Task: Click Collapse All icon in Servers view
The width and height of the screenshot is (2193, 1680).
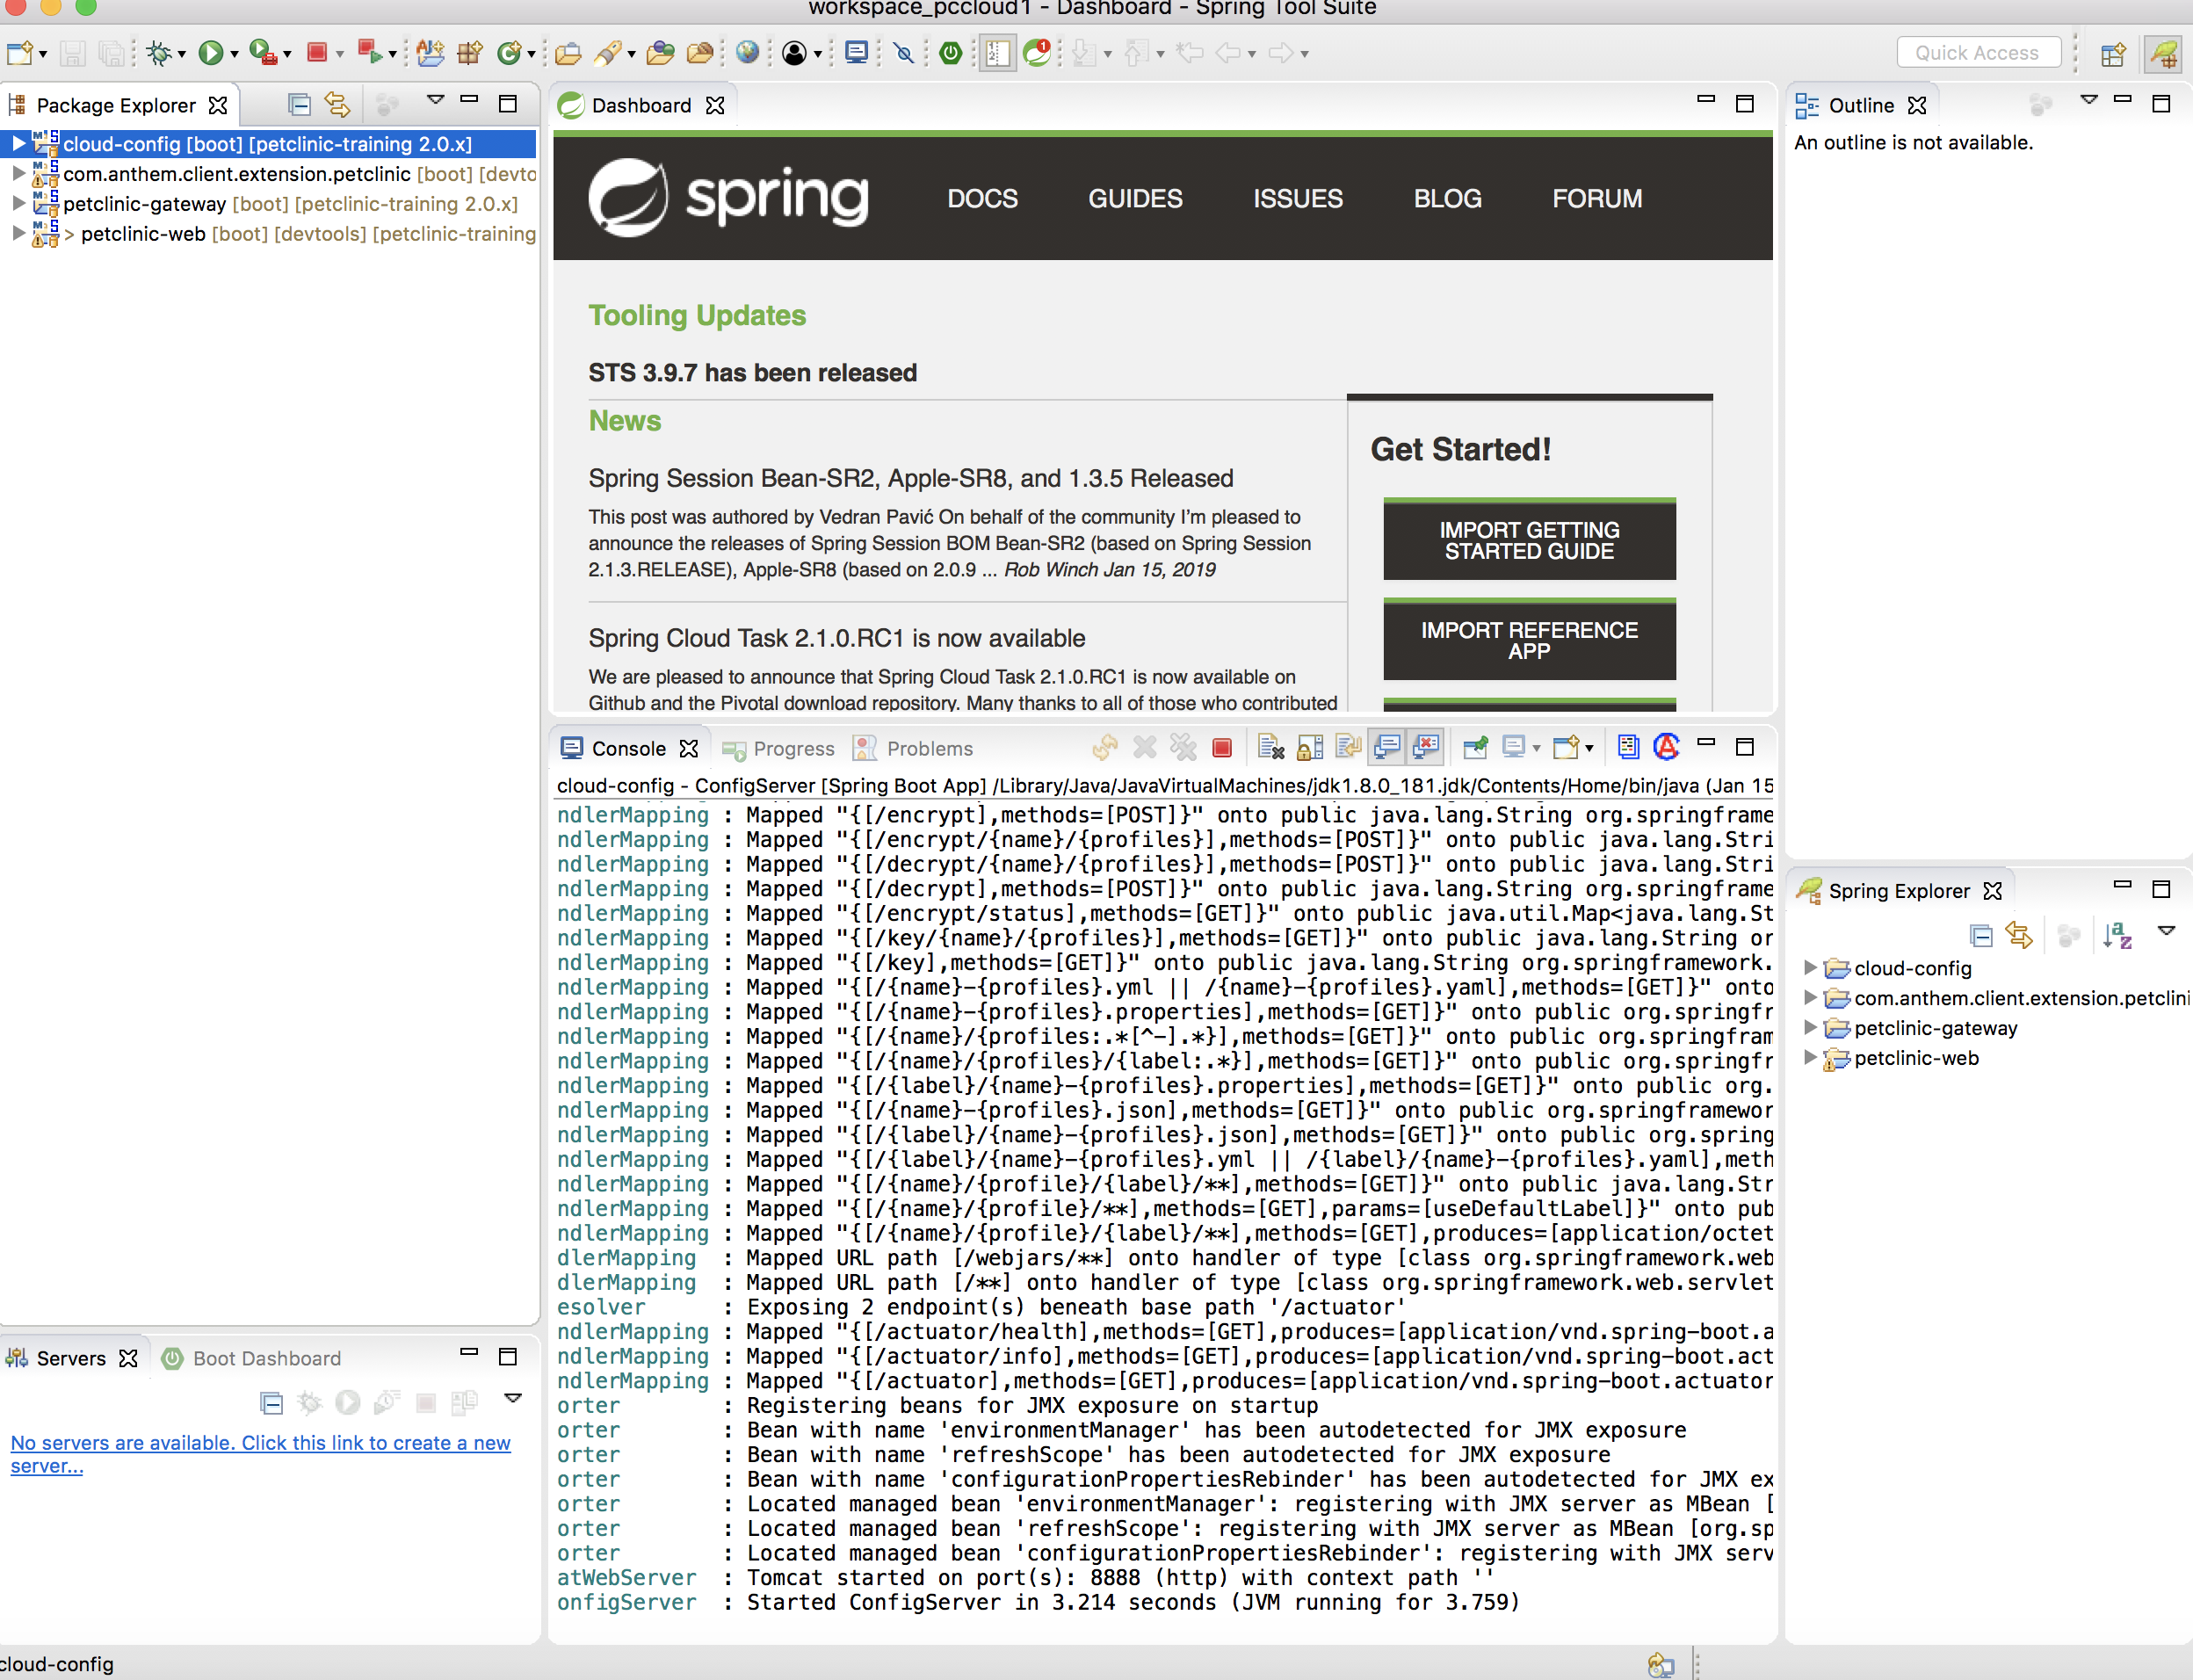Action: 271,1403
